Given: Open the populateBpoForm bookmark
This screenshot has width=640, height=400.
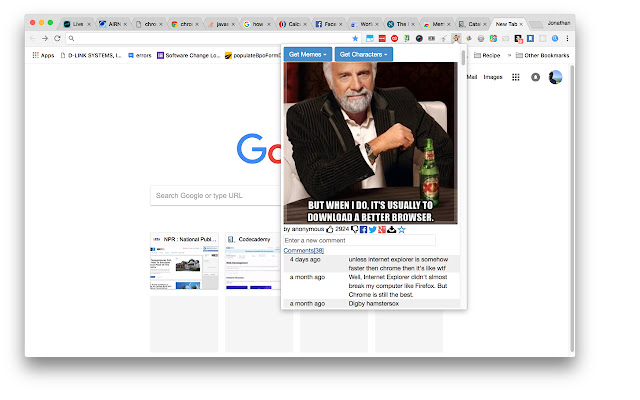Looking at the screenshot, I should 252,55.
